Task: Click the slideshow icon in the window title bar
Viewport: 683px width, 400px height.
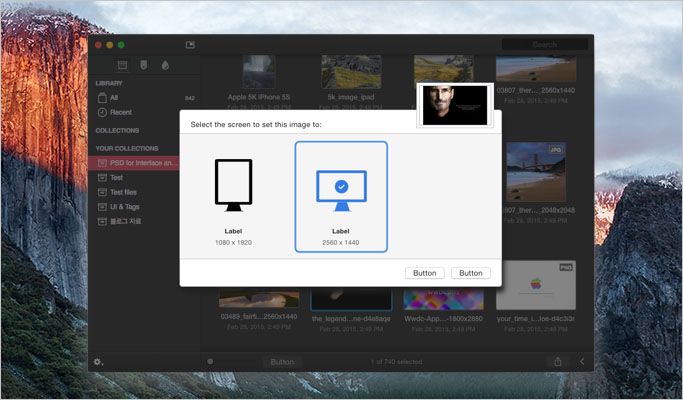Action: [x=190, y=44]
